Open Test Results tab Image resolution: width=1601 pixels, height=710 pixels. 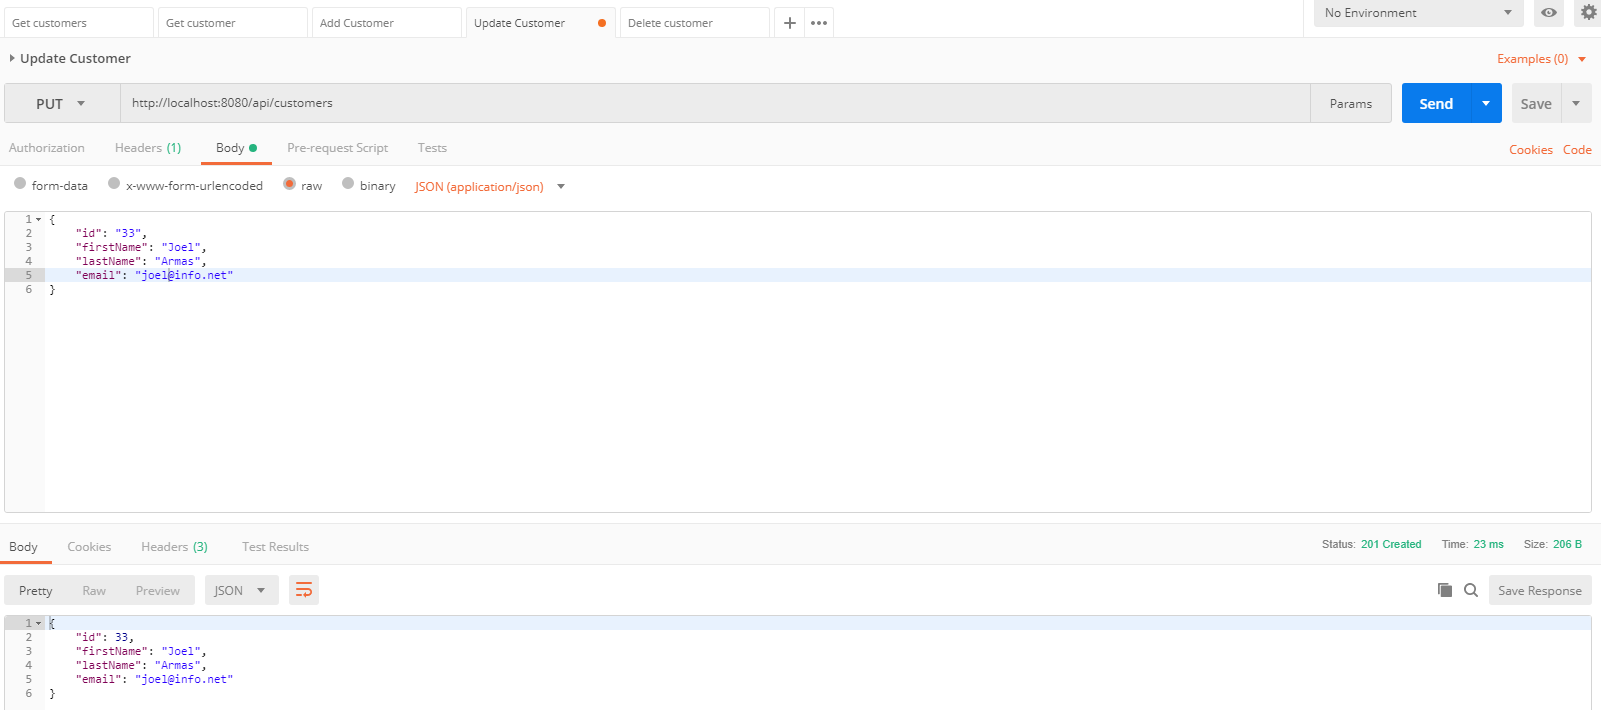tap(275, 547)
